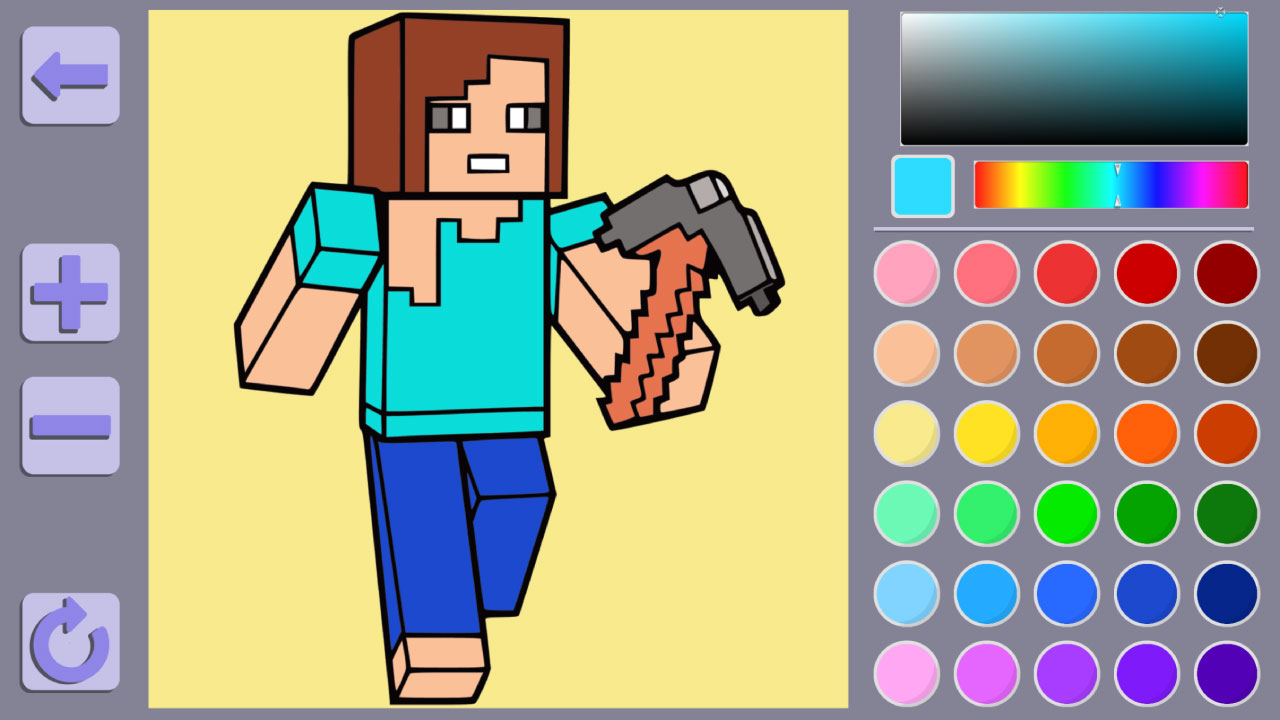Select the dark brown palette color

point(1226,353)
